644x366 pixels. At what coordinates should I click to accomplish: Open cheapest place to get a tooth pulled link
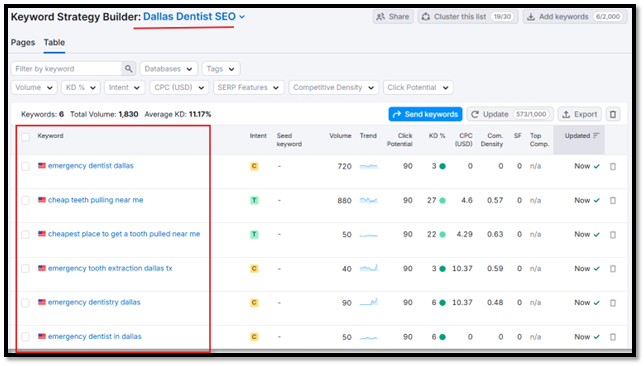click(124, 234)
